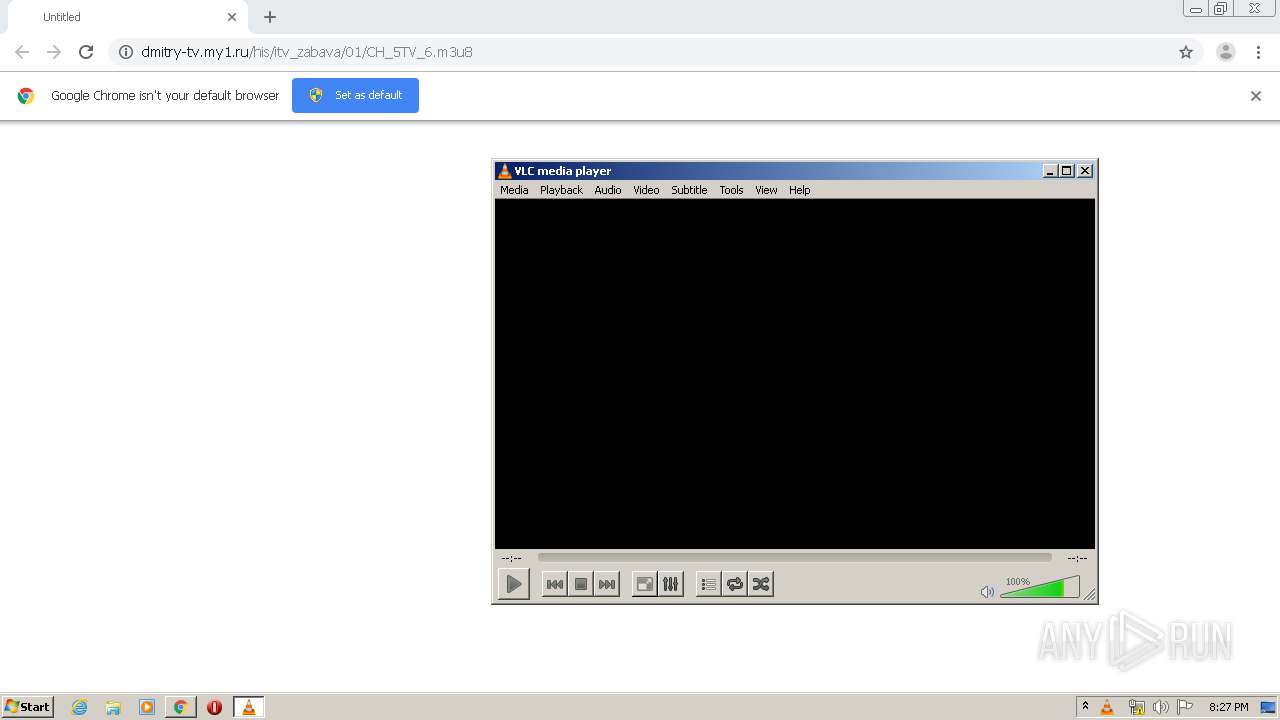Open system volume tray icon
Image resolution: width=1280 pixels, height=720 pixels.
click(1160, 707)
